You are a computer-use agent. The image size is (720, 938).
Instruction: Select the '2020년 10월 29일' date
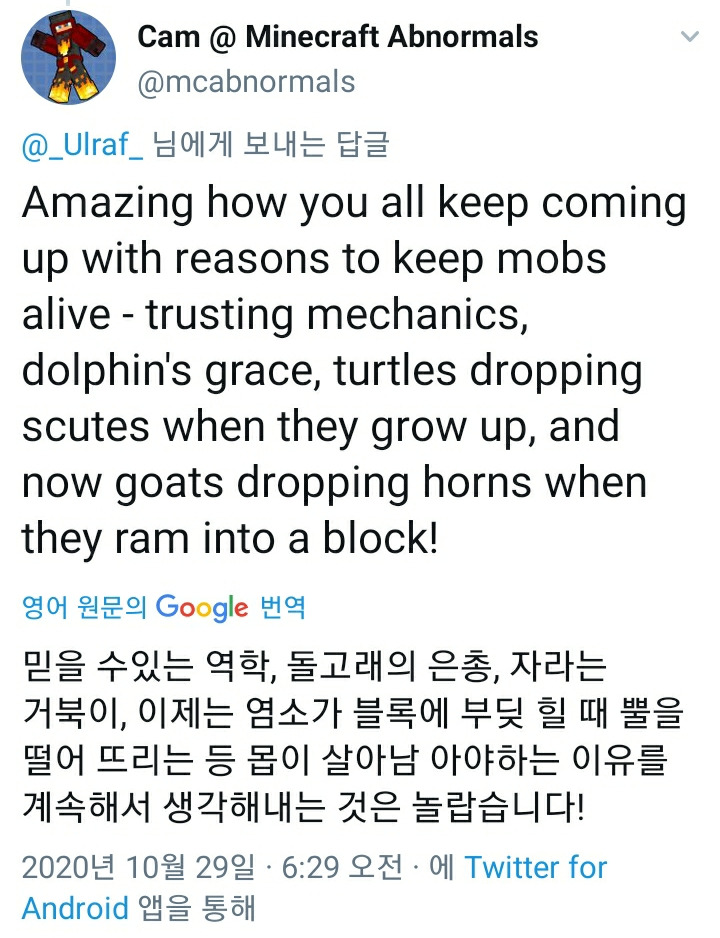[x=138, y=867]
